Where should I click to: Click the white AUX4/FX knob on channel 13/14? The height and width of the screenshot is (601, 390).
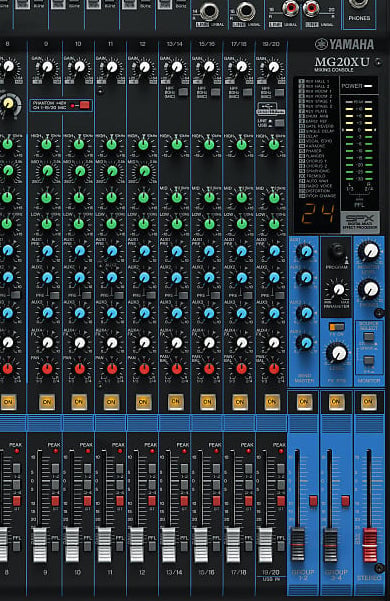pos(176,342)
